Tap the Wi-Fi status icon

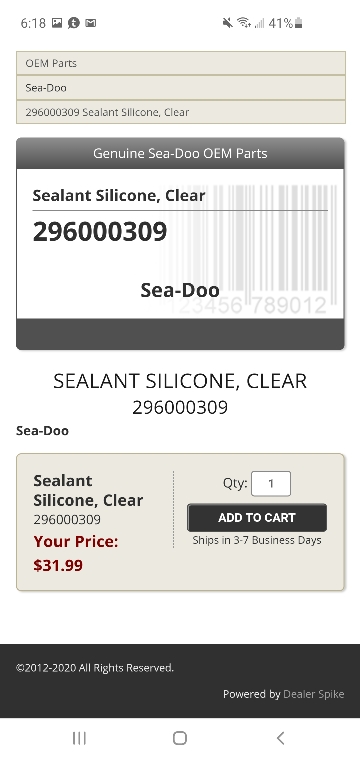click(x=244, y=22)
